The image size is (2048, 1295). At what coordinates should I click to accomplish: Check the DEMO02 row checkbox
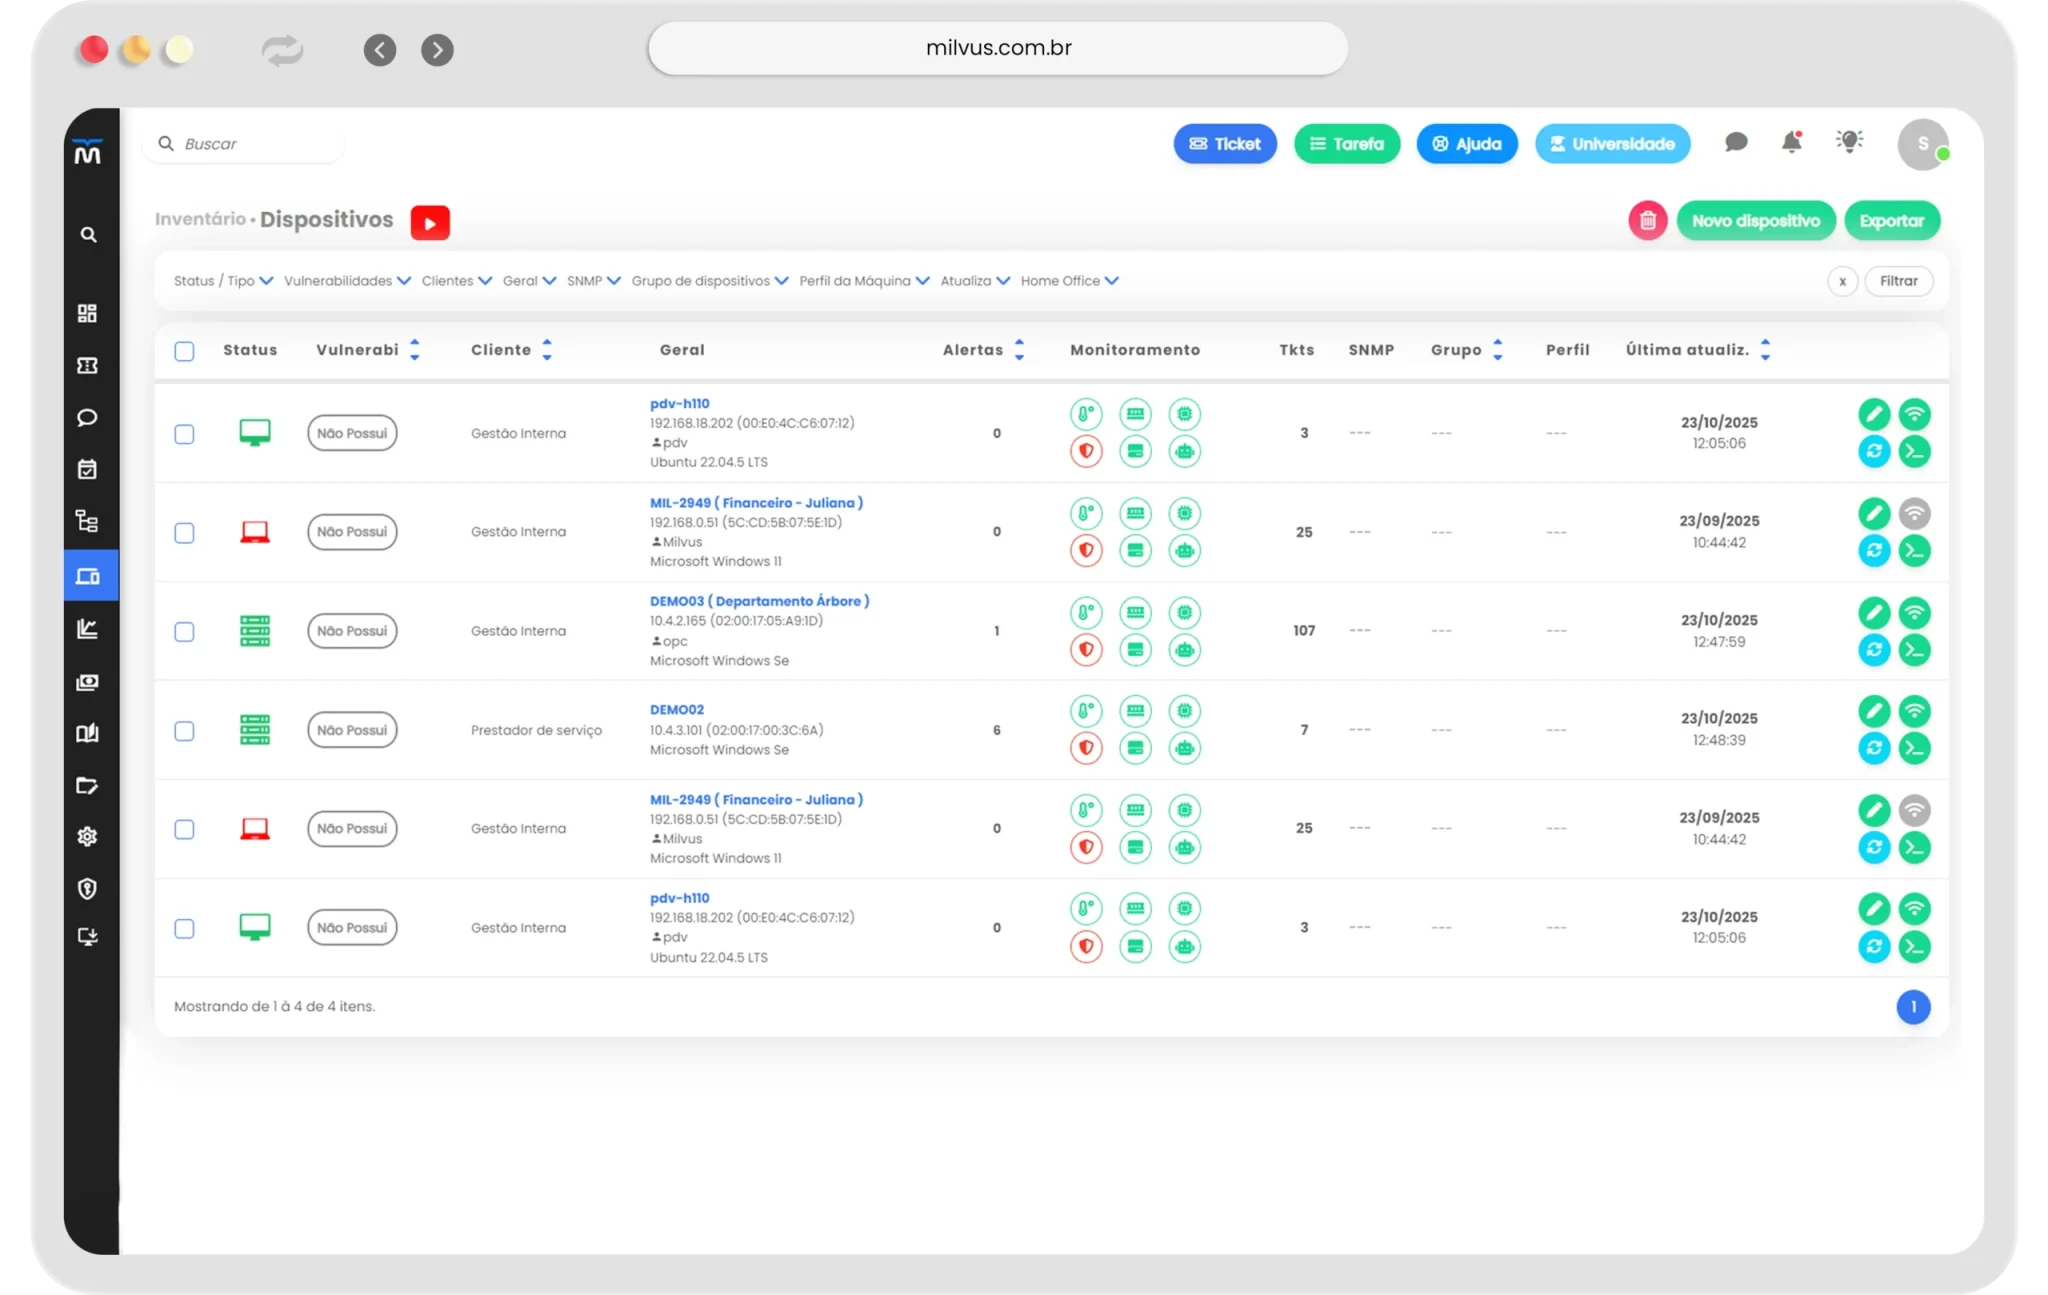pos(184,731)
